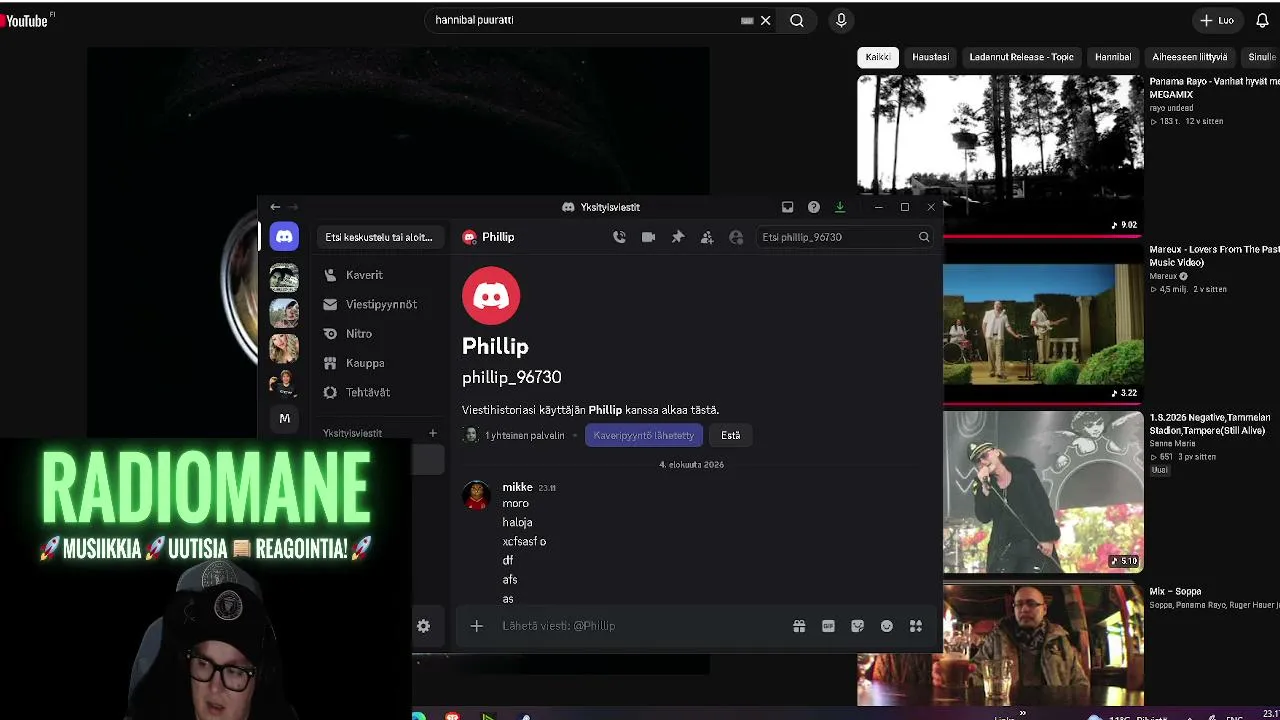Open Discord home direct messages button

[284, 237]
